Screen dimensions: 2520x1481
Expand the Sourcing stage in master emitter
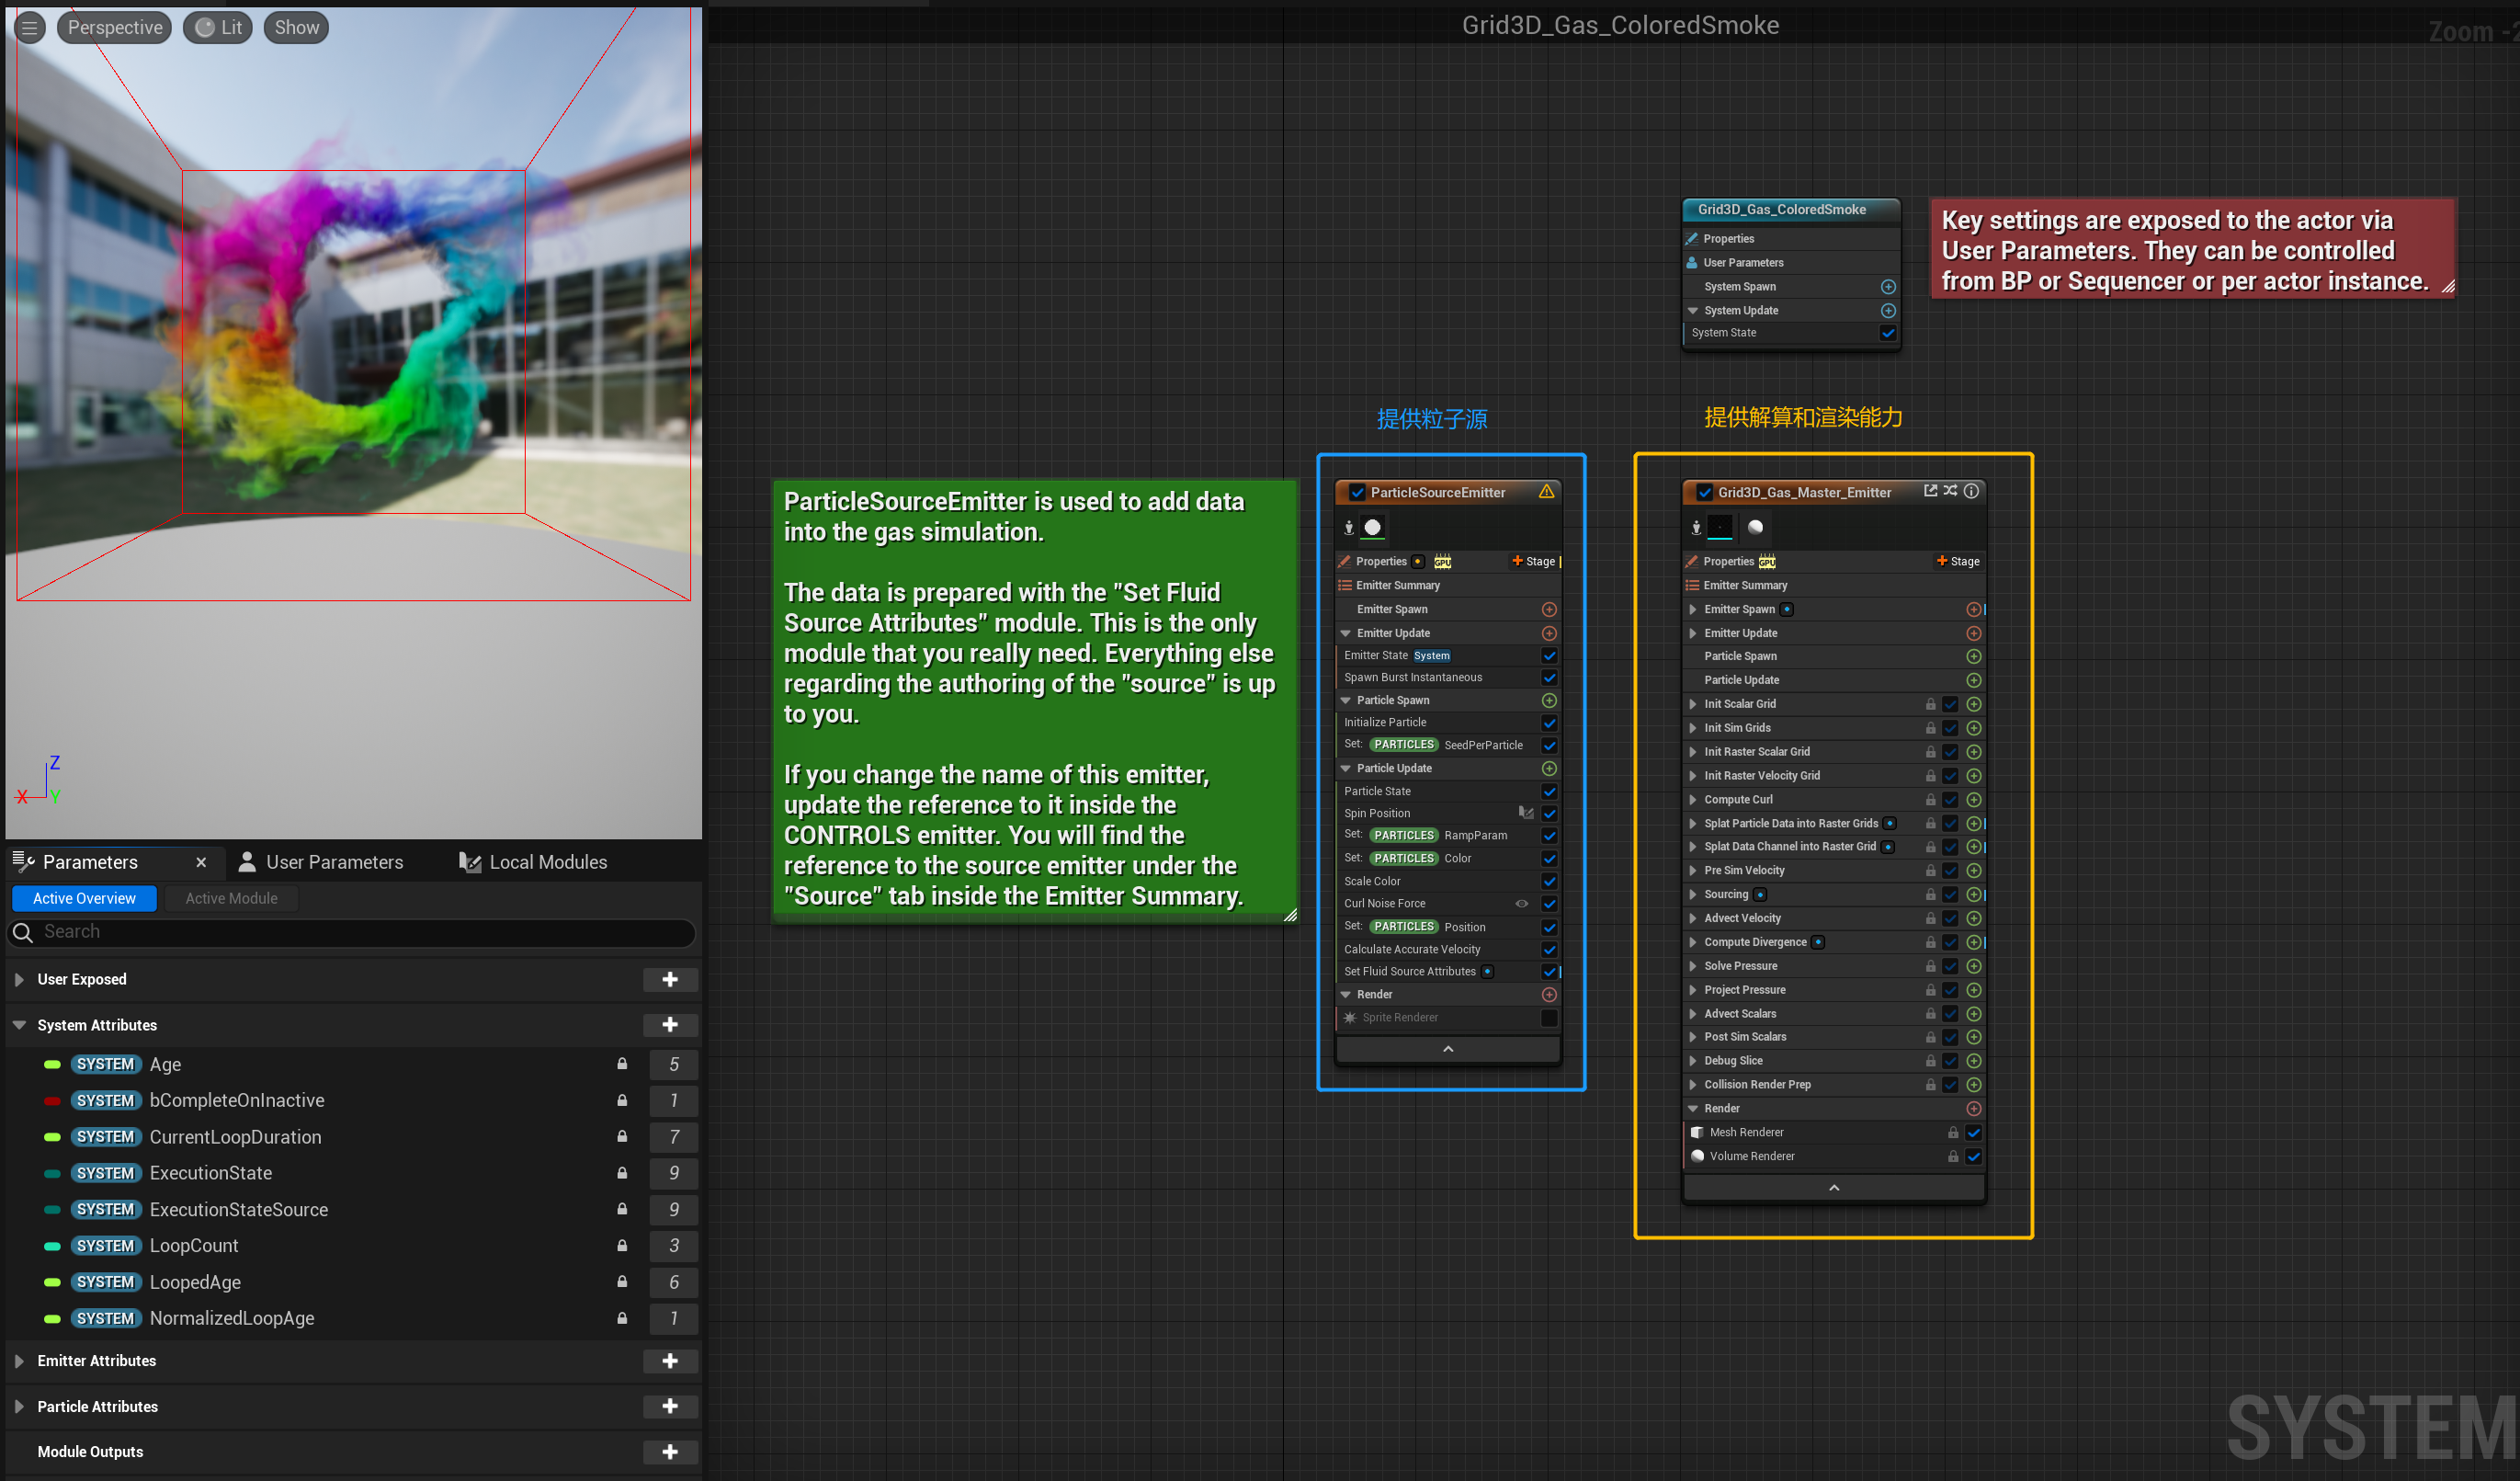point(1692,895)
